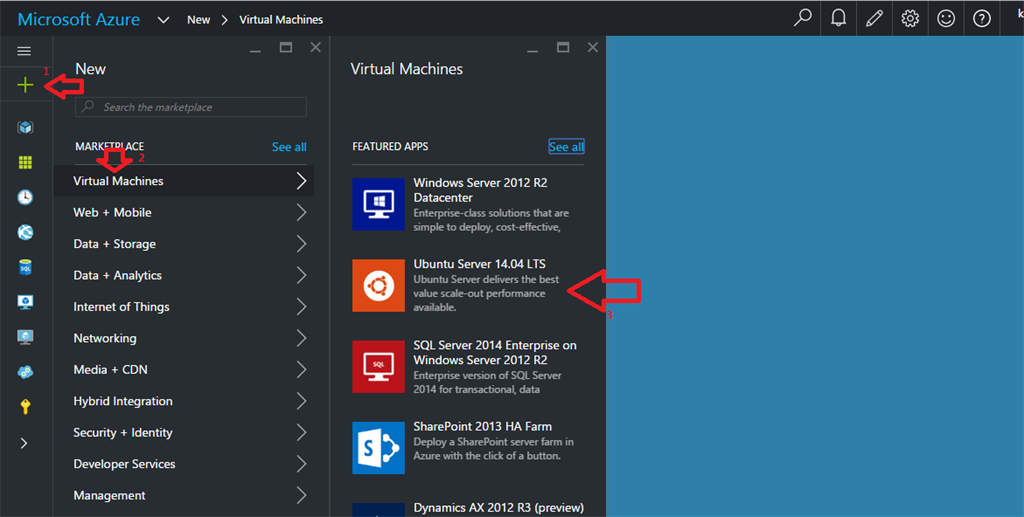The height and width of the screenshot is (517, 1024).
Task: Open Windows Server 2012 R2 Datacenter title
Action: pyautogui.click(x=480, y=190)
